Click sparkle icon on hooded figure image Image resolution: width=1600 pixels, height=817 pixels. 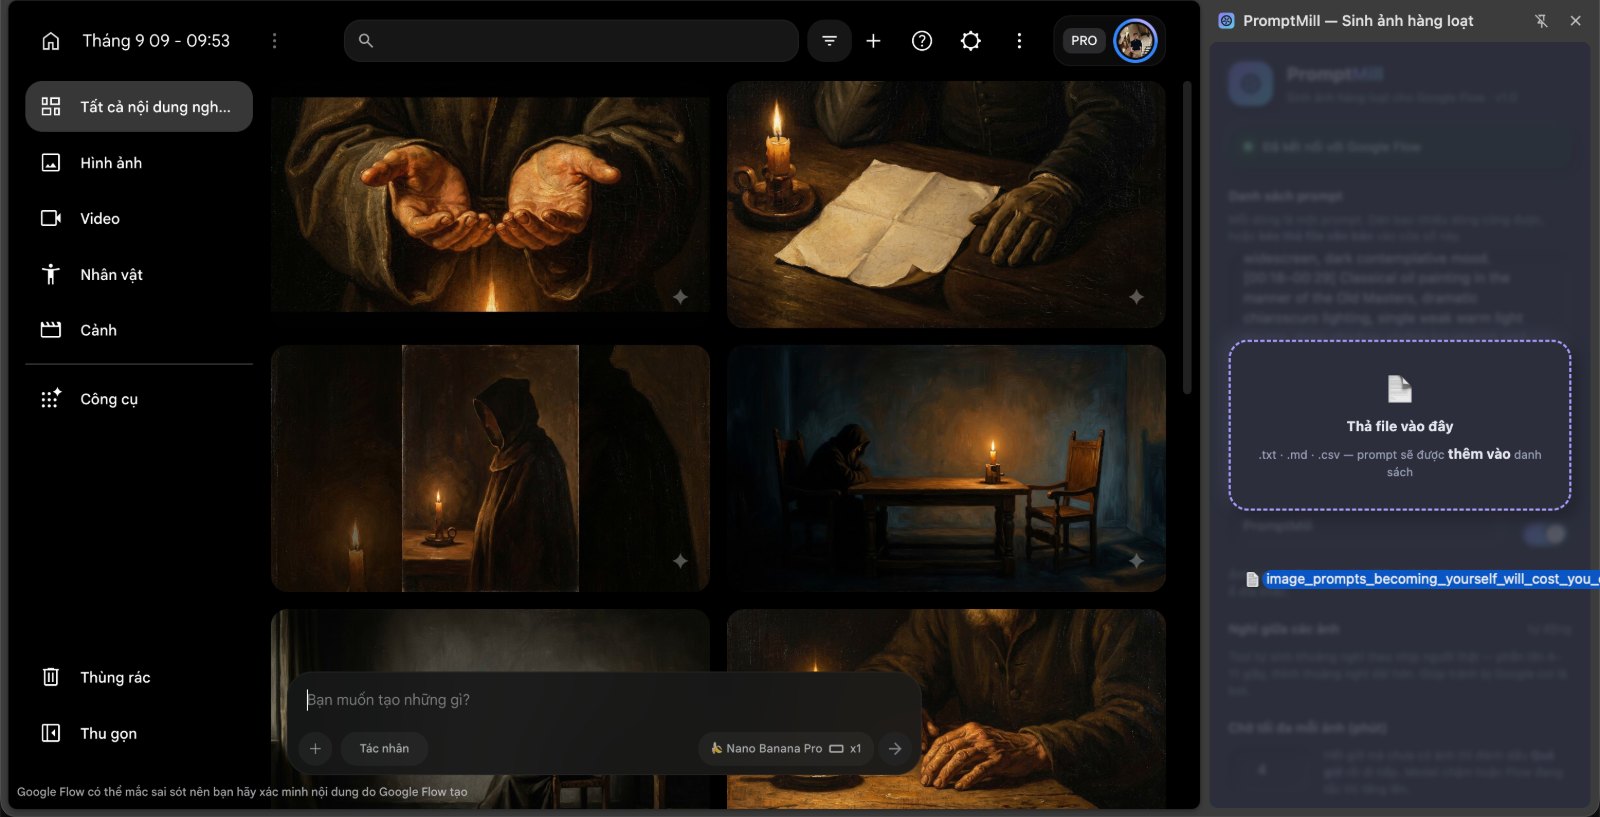680,561
